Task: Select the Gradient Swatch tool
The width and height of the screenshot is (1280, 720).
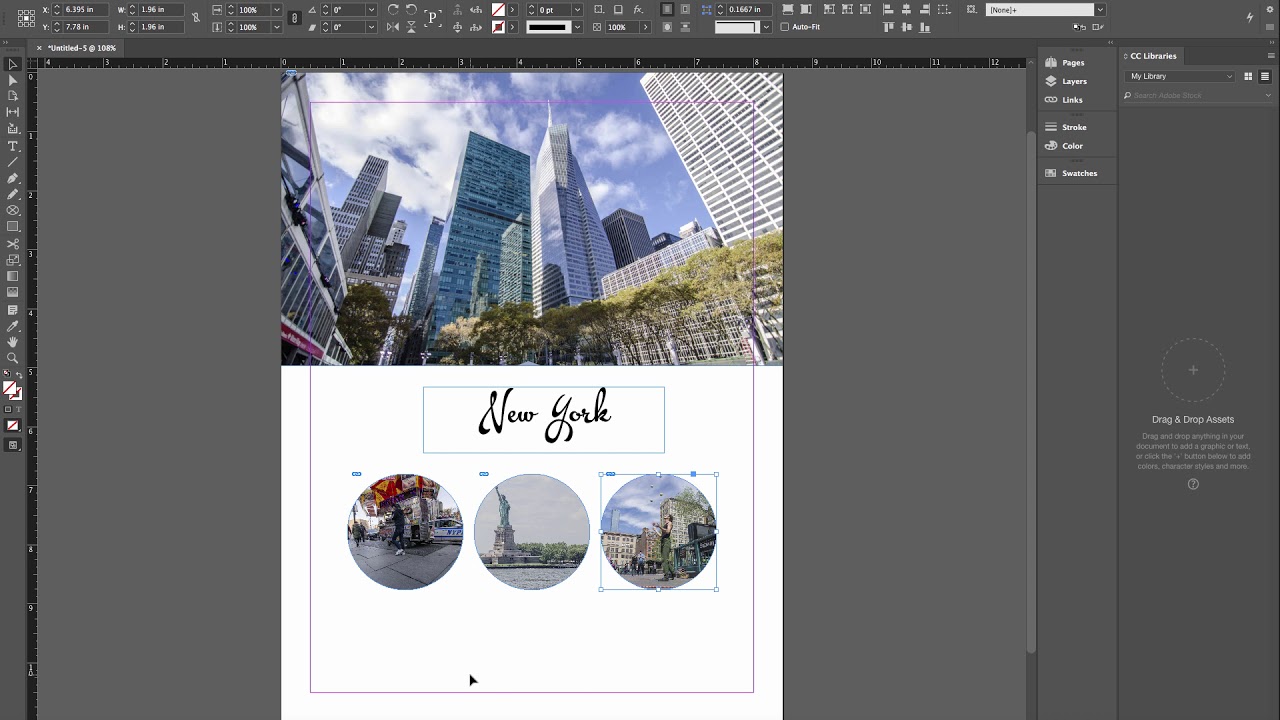Action: 12,276
